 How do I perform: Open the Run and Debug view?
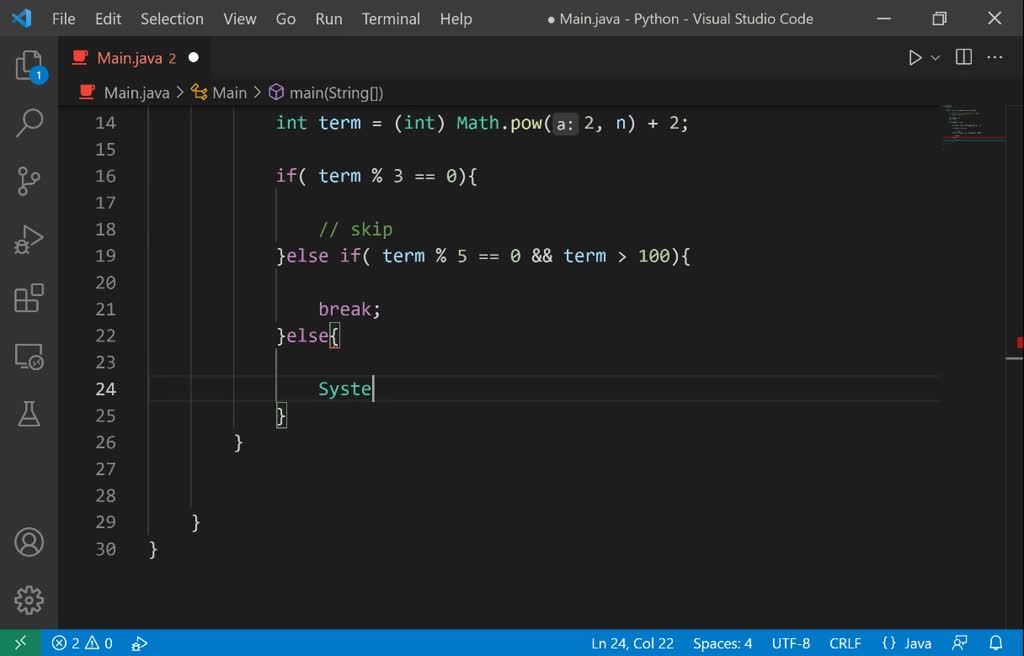29,240
